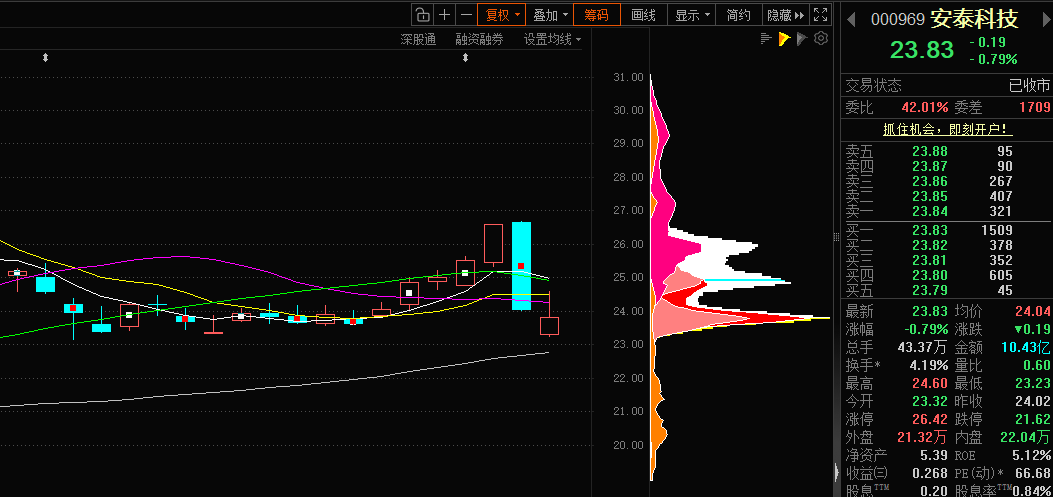Zoom out chart with minus icon
Image resolution: width=1053 pixels, height=497 pixels.
tap(466, 15)
